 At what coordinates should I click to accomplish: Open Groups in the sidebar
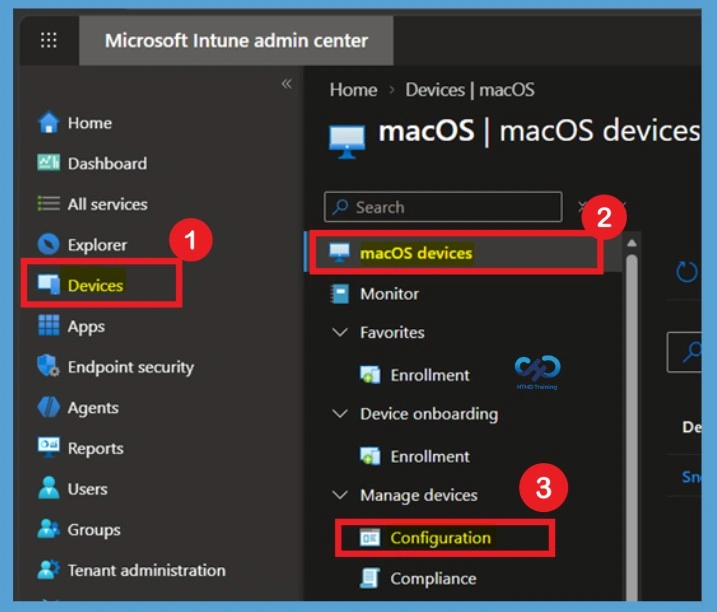pos(94,530)
